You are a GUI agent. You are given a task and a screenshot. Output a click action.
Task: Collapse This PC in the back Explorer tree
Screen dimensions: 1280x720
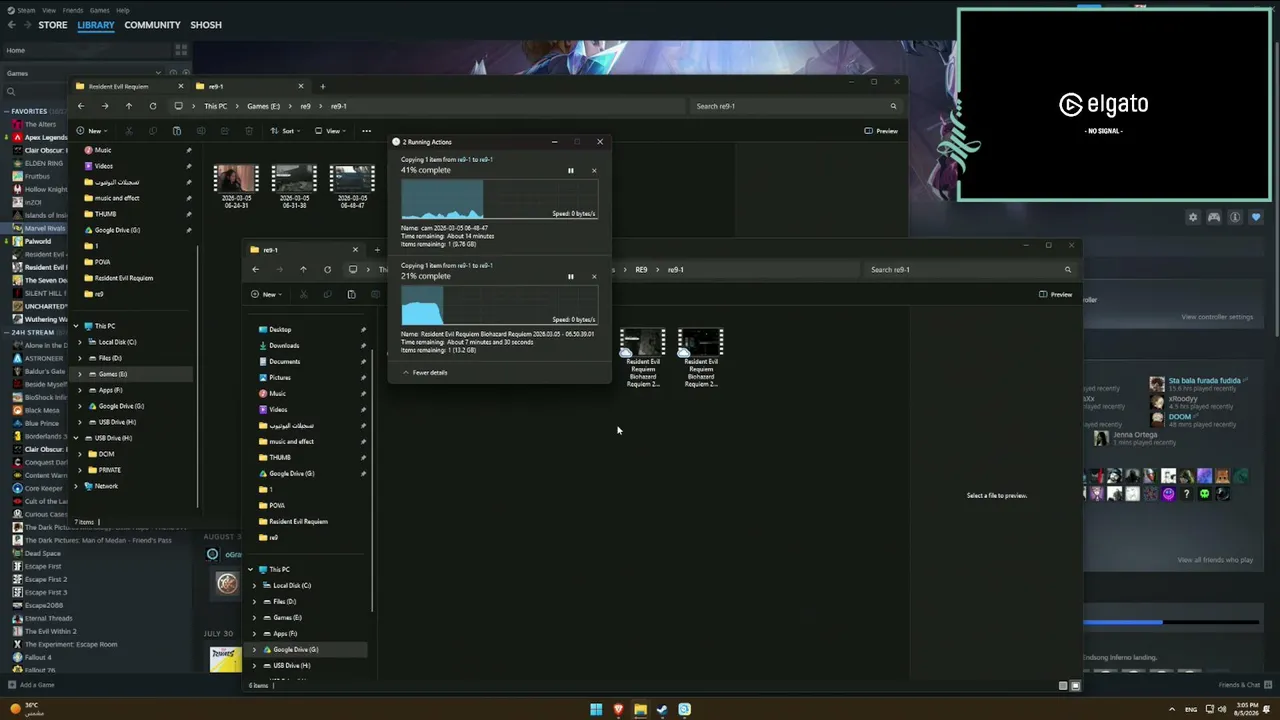[76, 326]
